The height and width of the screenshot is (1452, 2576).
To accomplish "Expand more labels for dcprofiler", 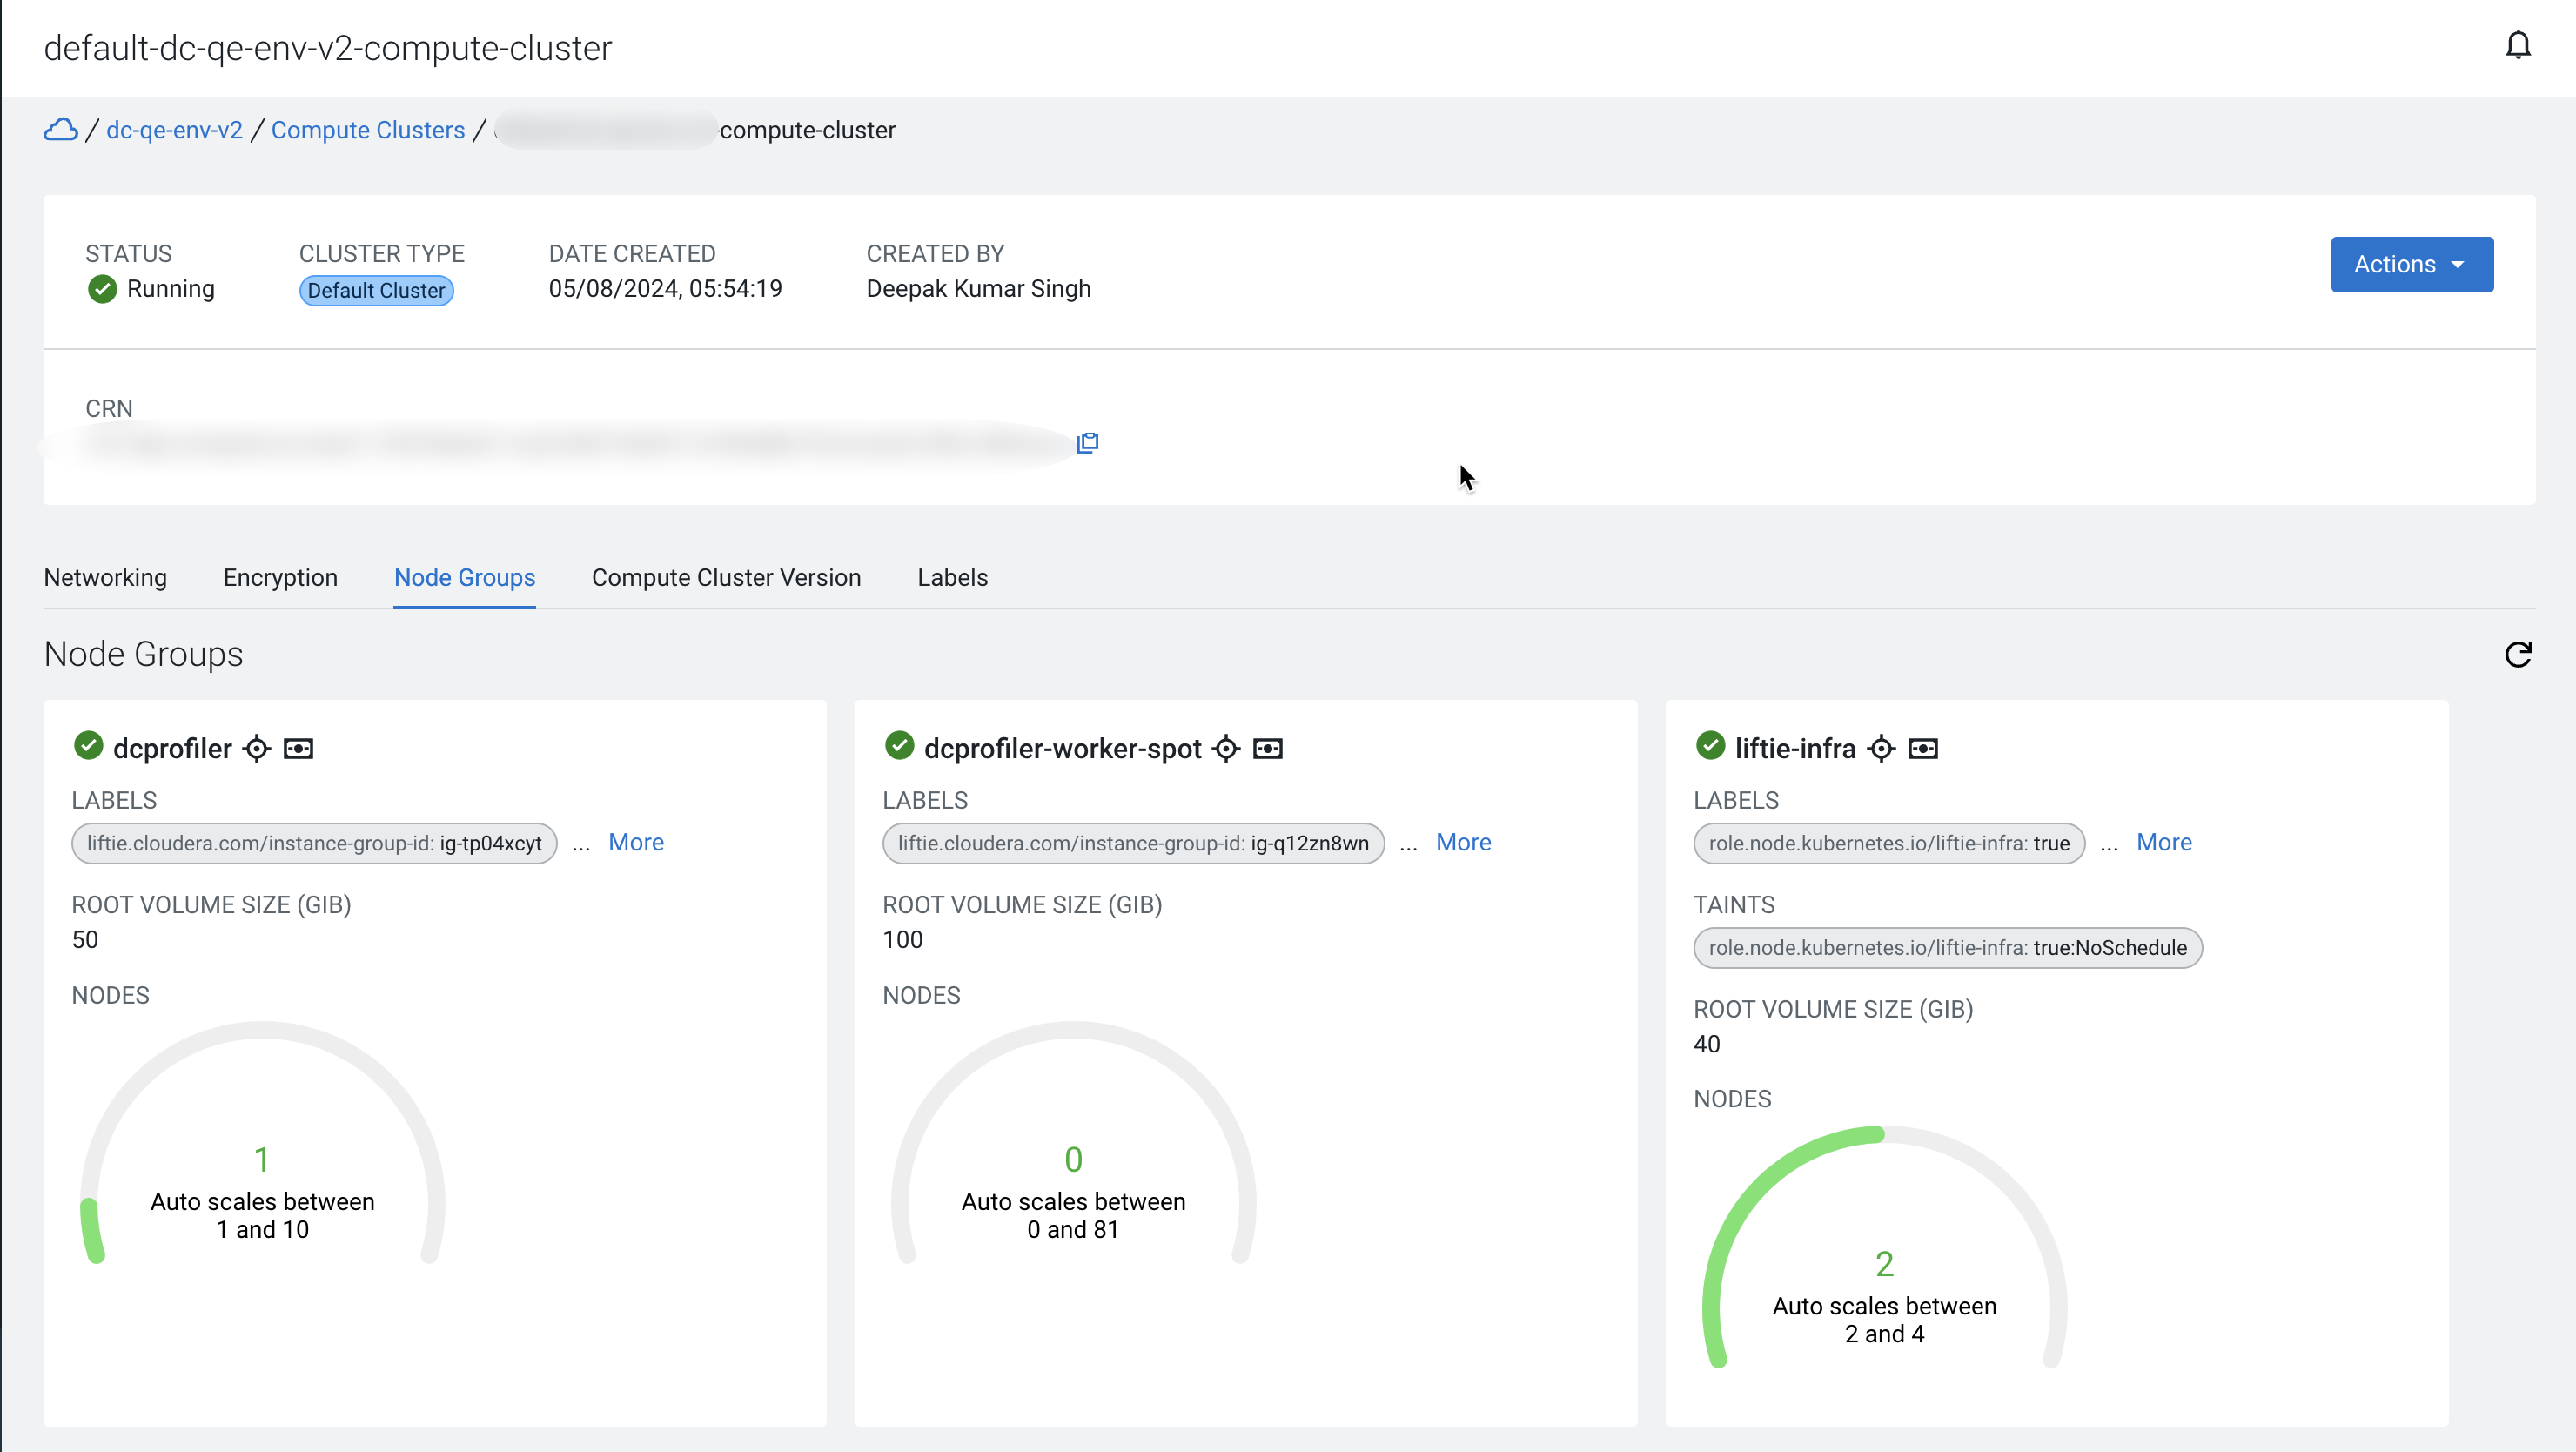I will click(x=636, y=842).
